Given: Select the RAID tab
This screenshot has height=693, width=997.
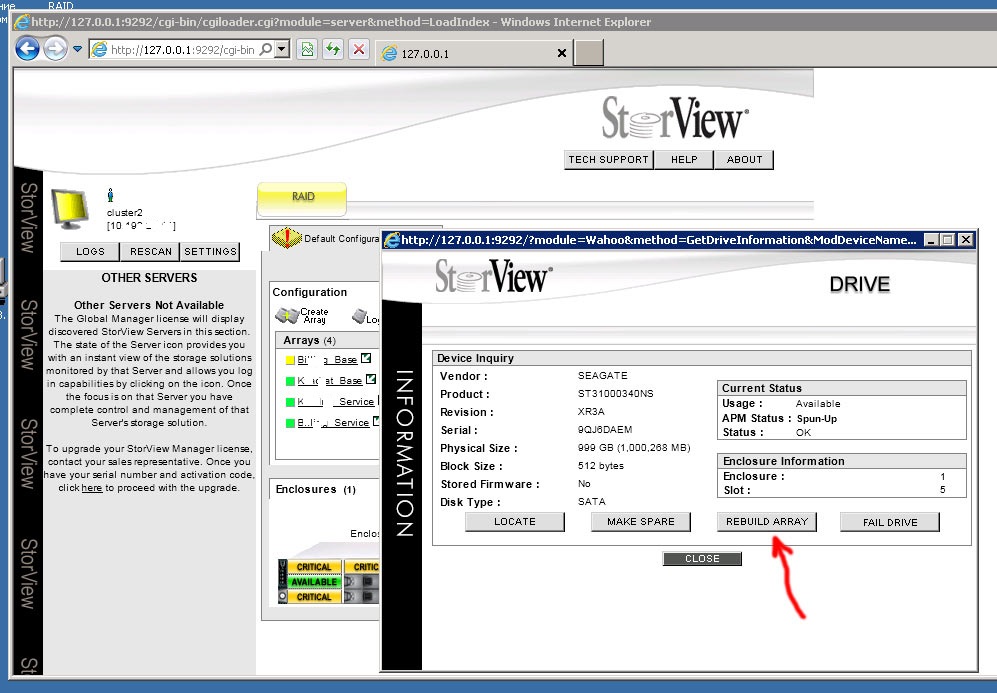Looking at the screenshot, I should (x=302, y=197).
